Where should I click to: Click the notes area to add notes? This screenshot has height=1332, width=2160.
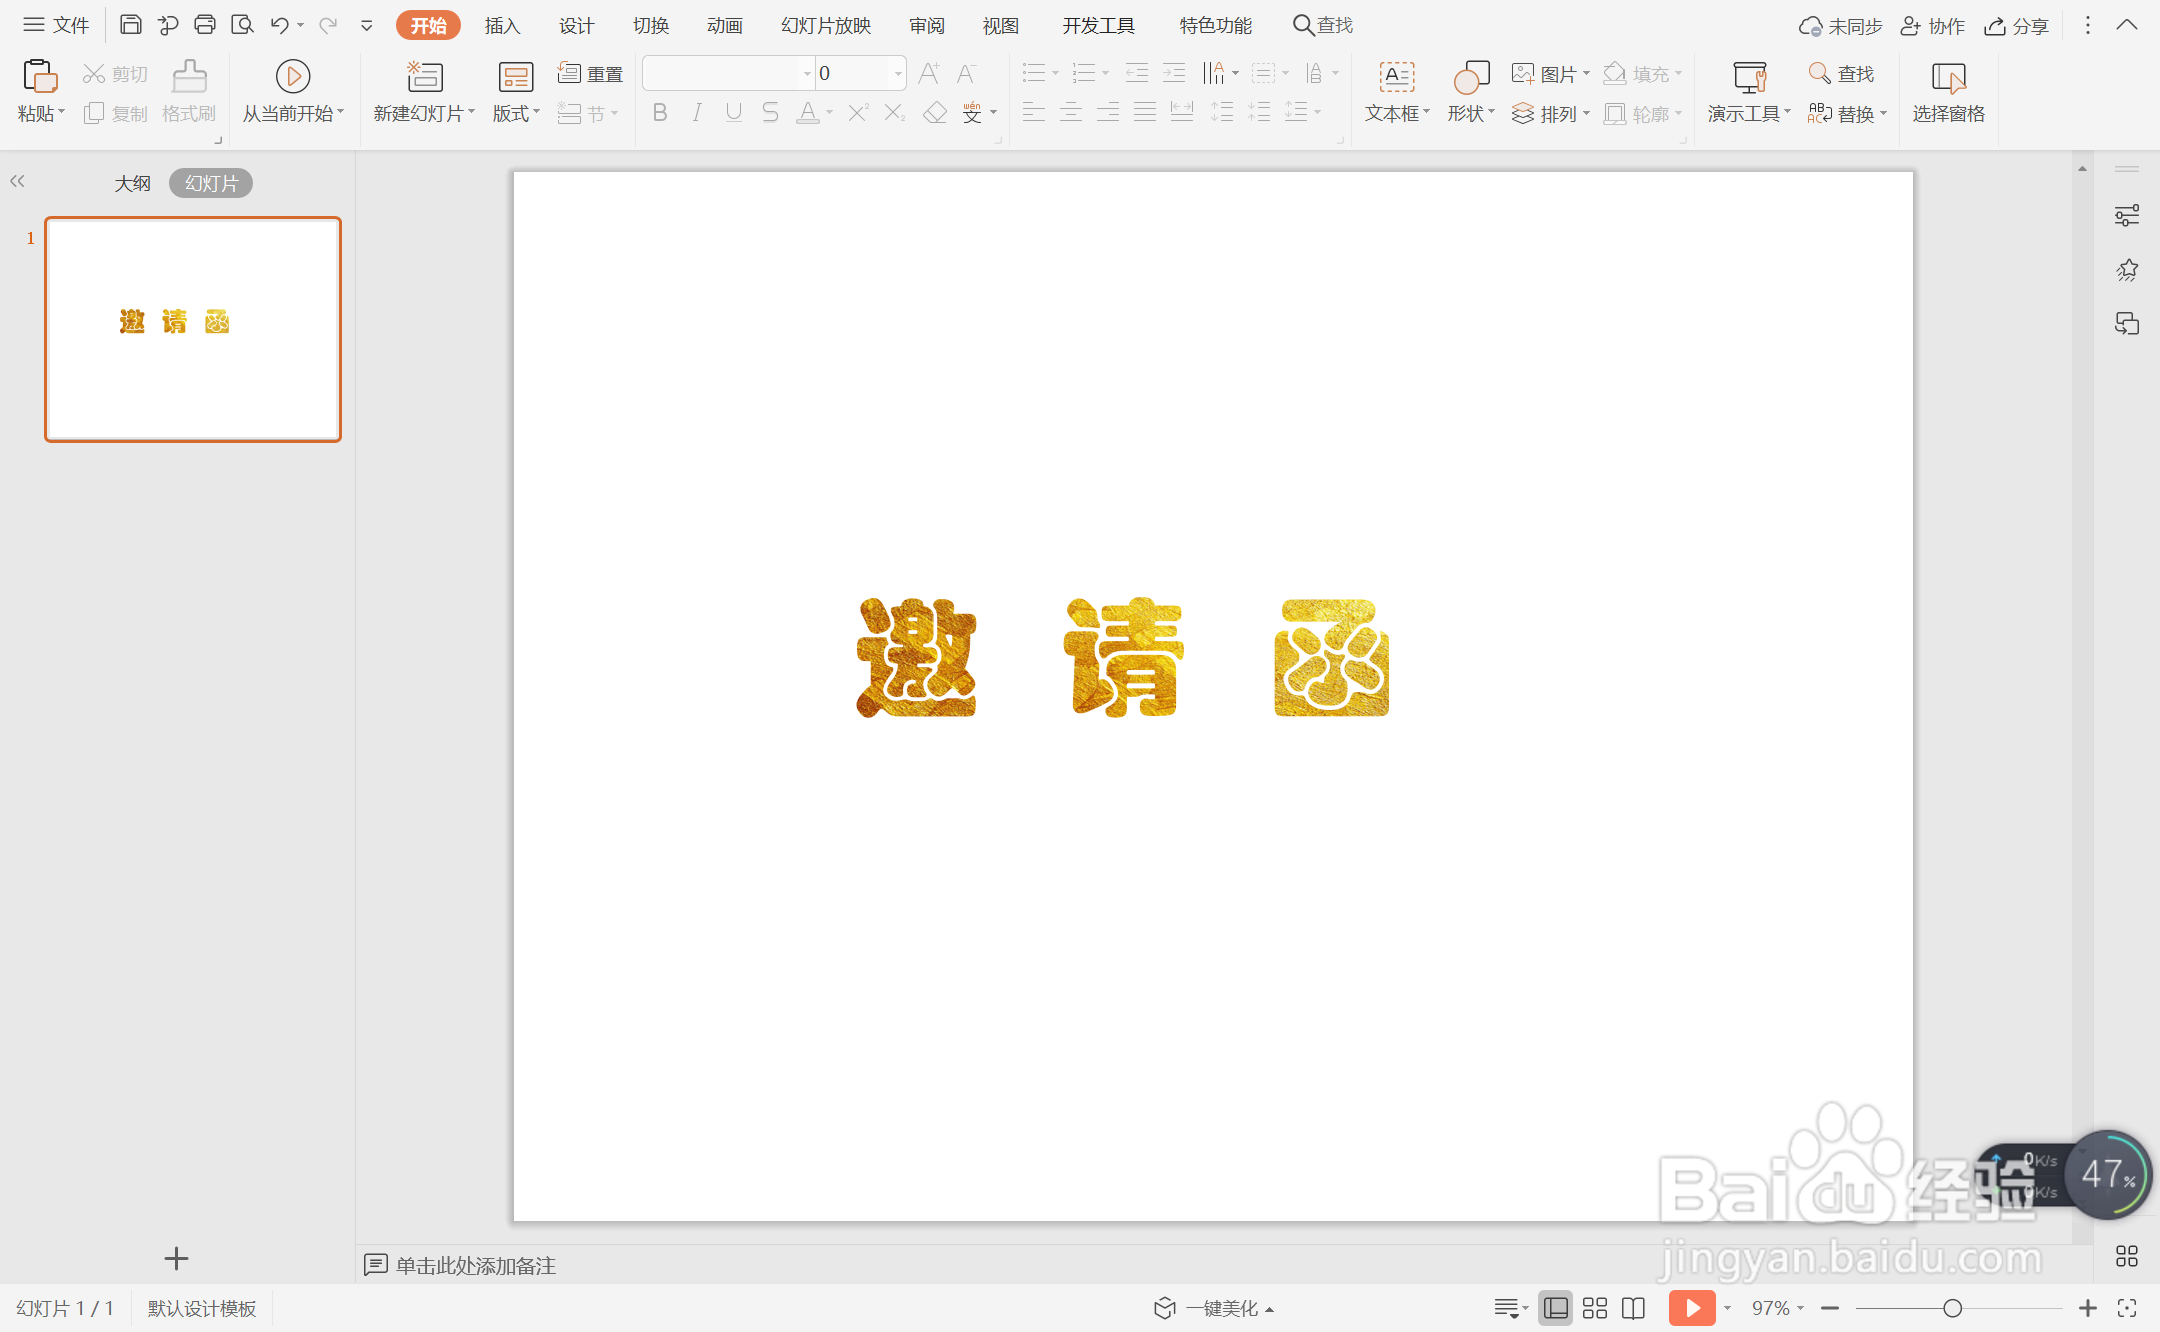(475, 1265)
